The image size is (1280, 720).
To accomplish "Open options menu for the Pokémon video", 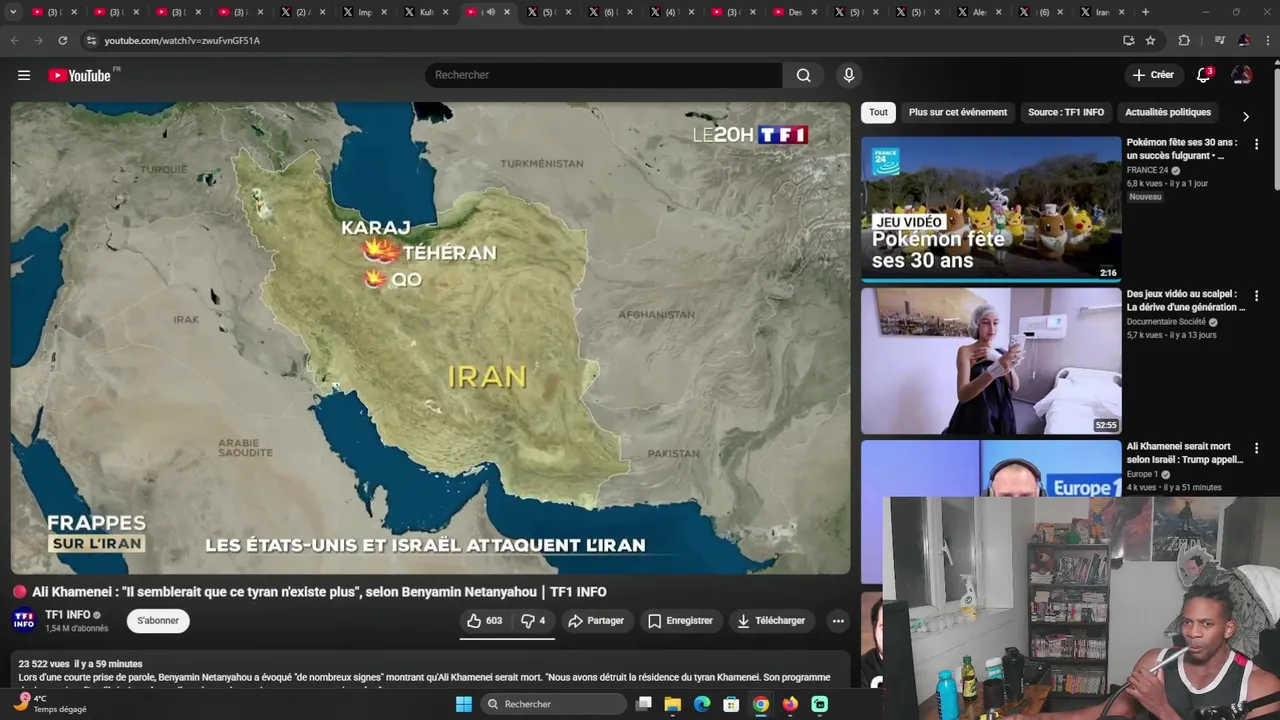I will [x=1257, y=144].
